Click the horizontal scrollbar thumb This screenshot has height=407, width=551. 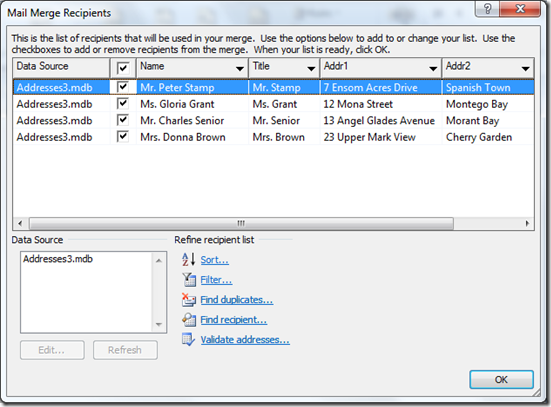(241, 223)
